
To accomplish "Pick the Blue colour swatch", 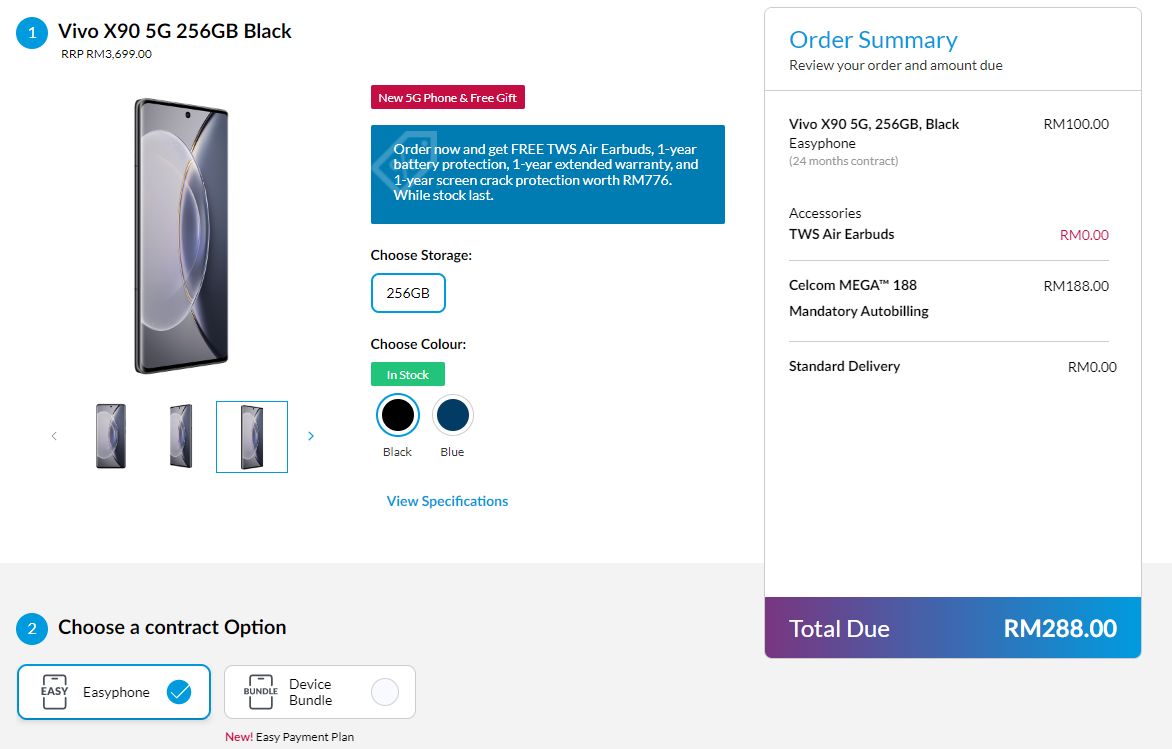I will coord(452,414).
